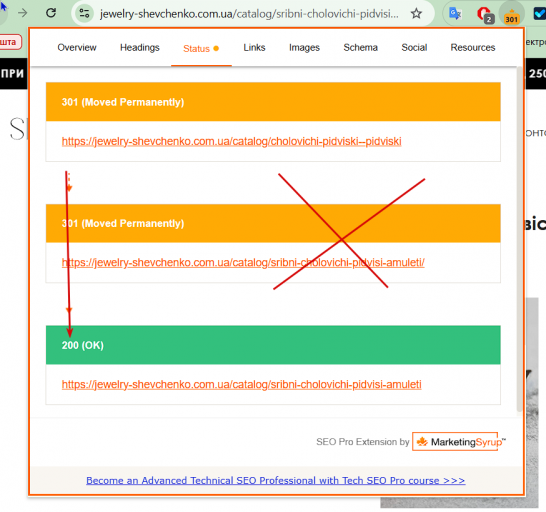Open the Schema tab

360,47
